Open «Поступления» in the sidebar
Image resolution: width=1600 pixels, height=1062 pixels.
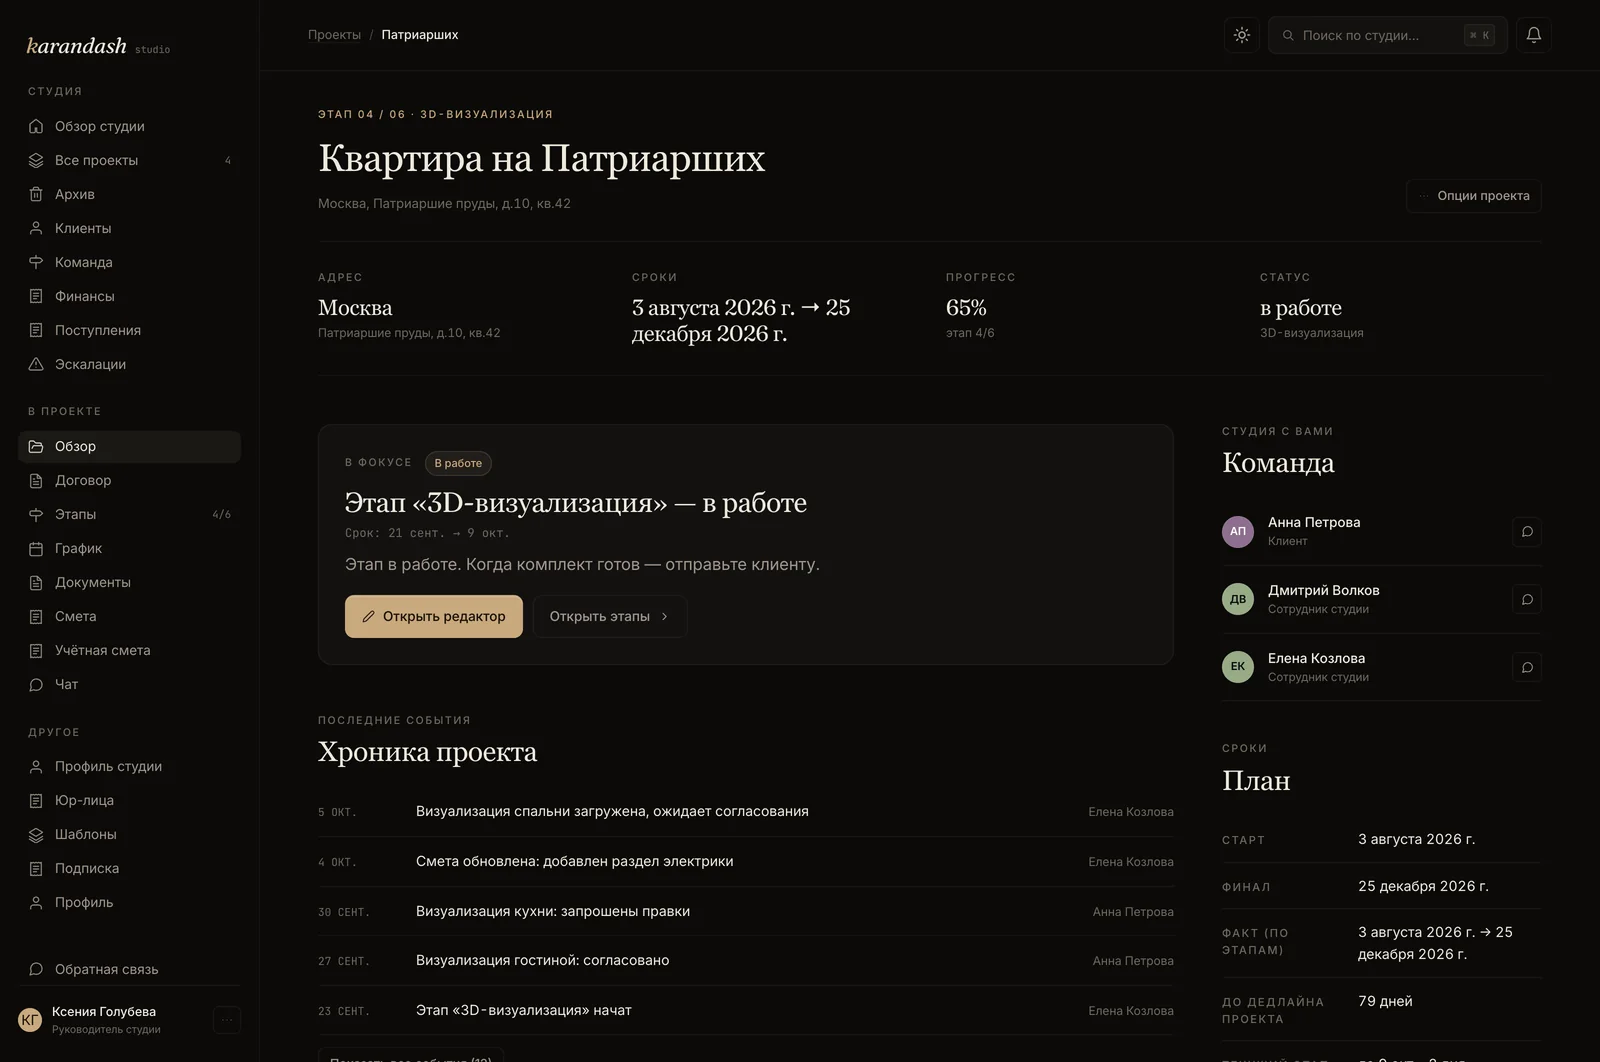coord(129,330)
